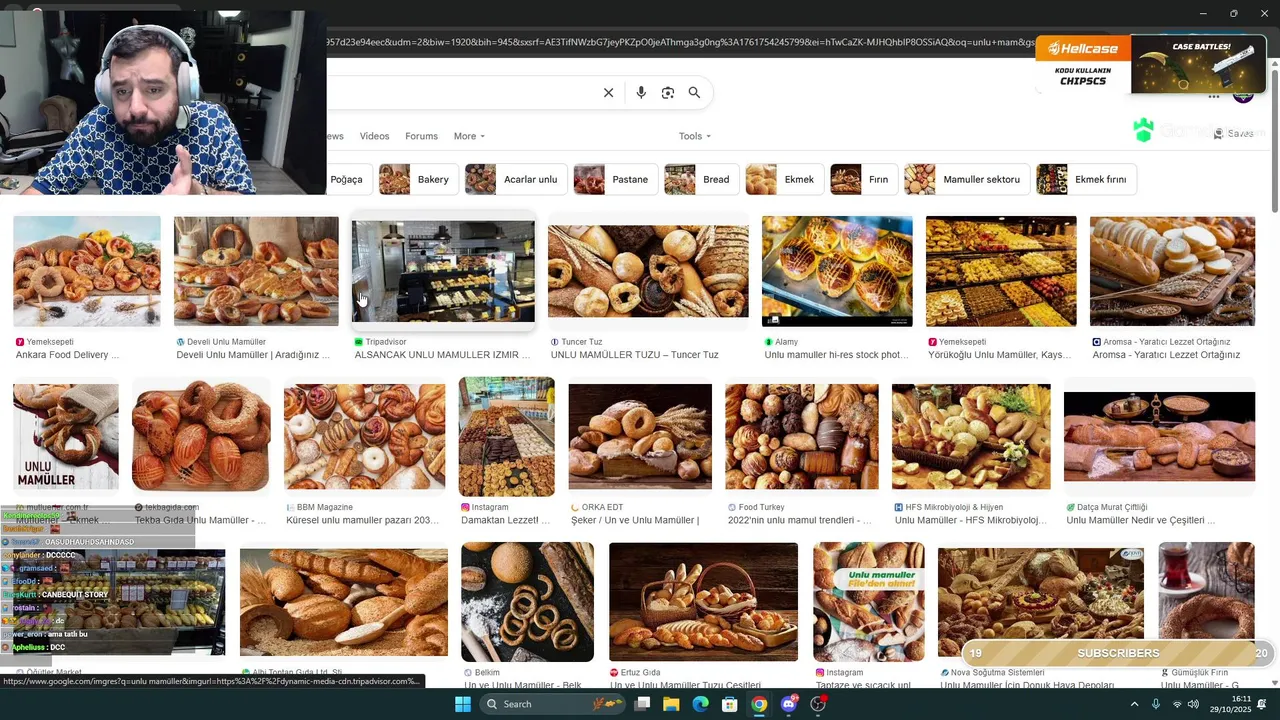Select the Mamuller sektoru filter chip
This screenshot has width=1280, height=720.
tap(967, 179)
